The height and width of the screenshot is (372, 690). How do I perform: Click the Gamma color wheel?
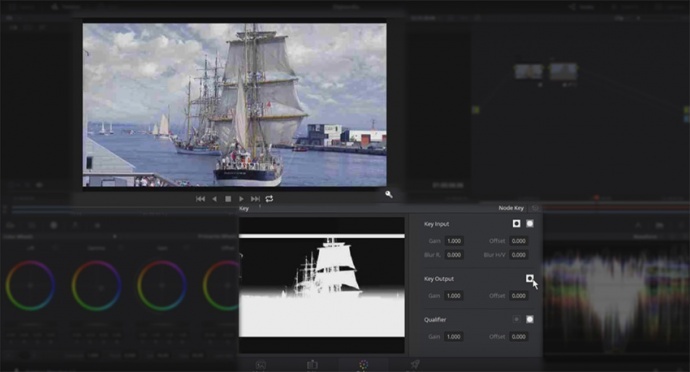[96, 285]
